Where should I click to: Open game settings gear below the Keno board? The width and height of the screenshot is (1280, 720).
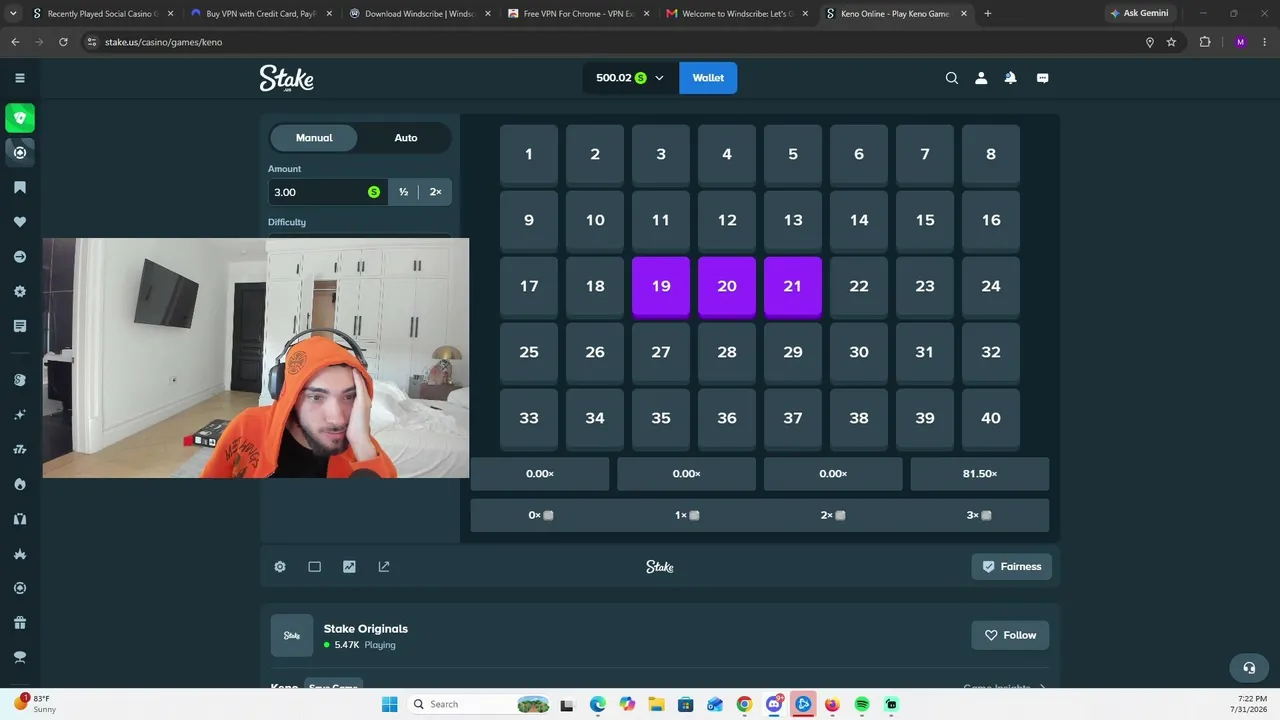(280, 567)
